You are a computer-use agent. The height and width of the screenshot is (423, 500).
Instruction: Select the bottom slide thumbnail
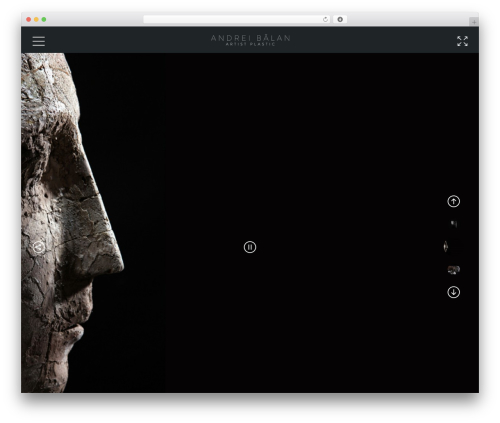[453, 269]
